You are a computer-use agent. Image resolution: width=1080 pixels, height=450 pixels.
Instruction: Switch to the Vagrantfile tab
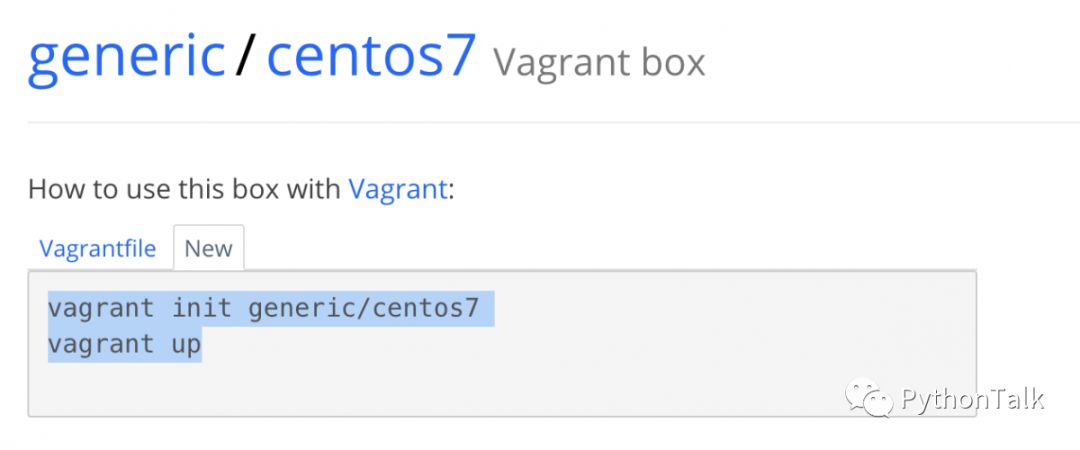point(97,248)
